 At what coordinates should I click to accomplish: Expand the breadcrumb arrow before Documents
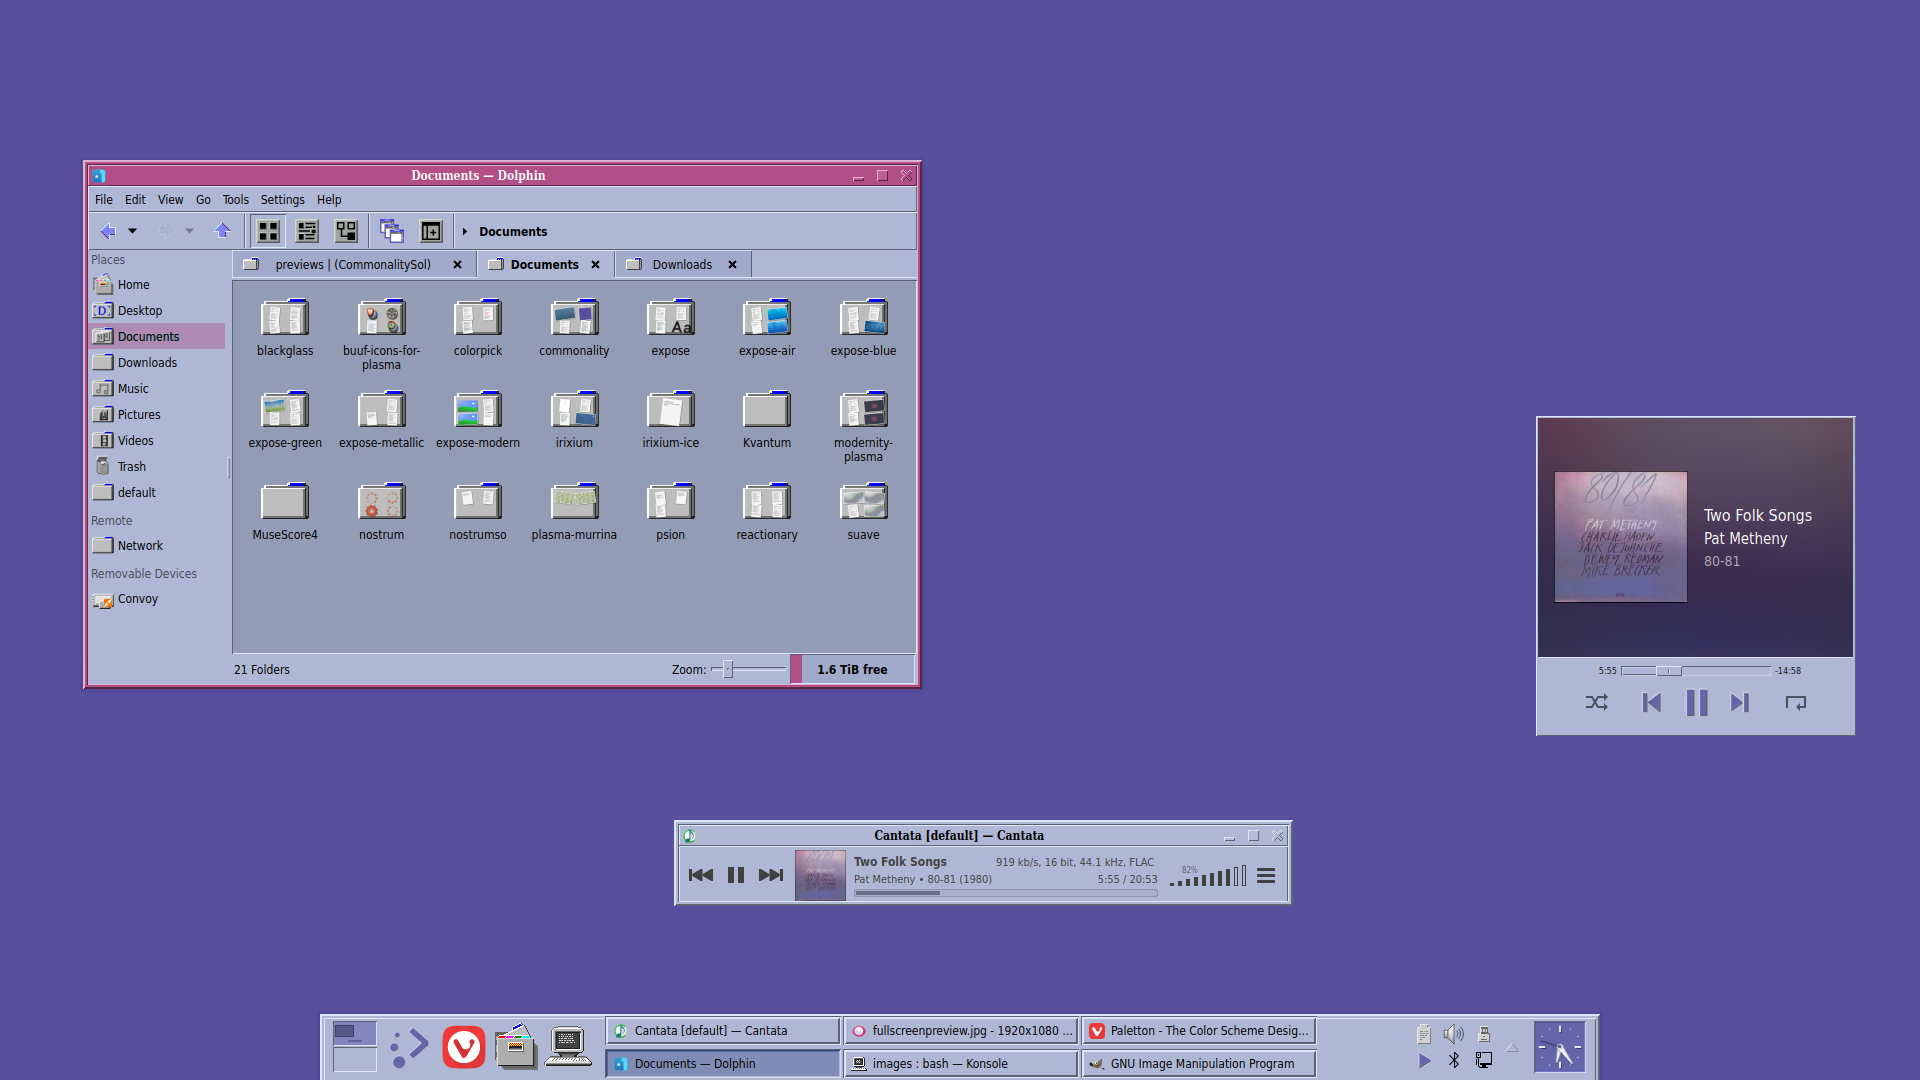pyautogui.click(x=465, y=231)
